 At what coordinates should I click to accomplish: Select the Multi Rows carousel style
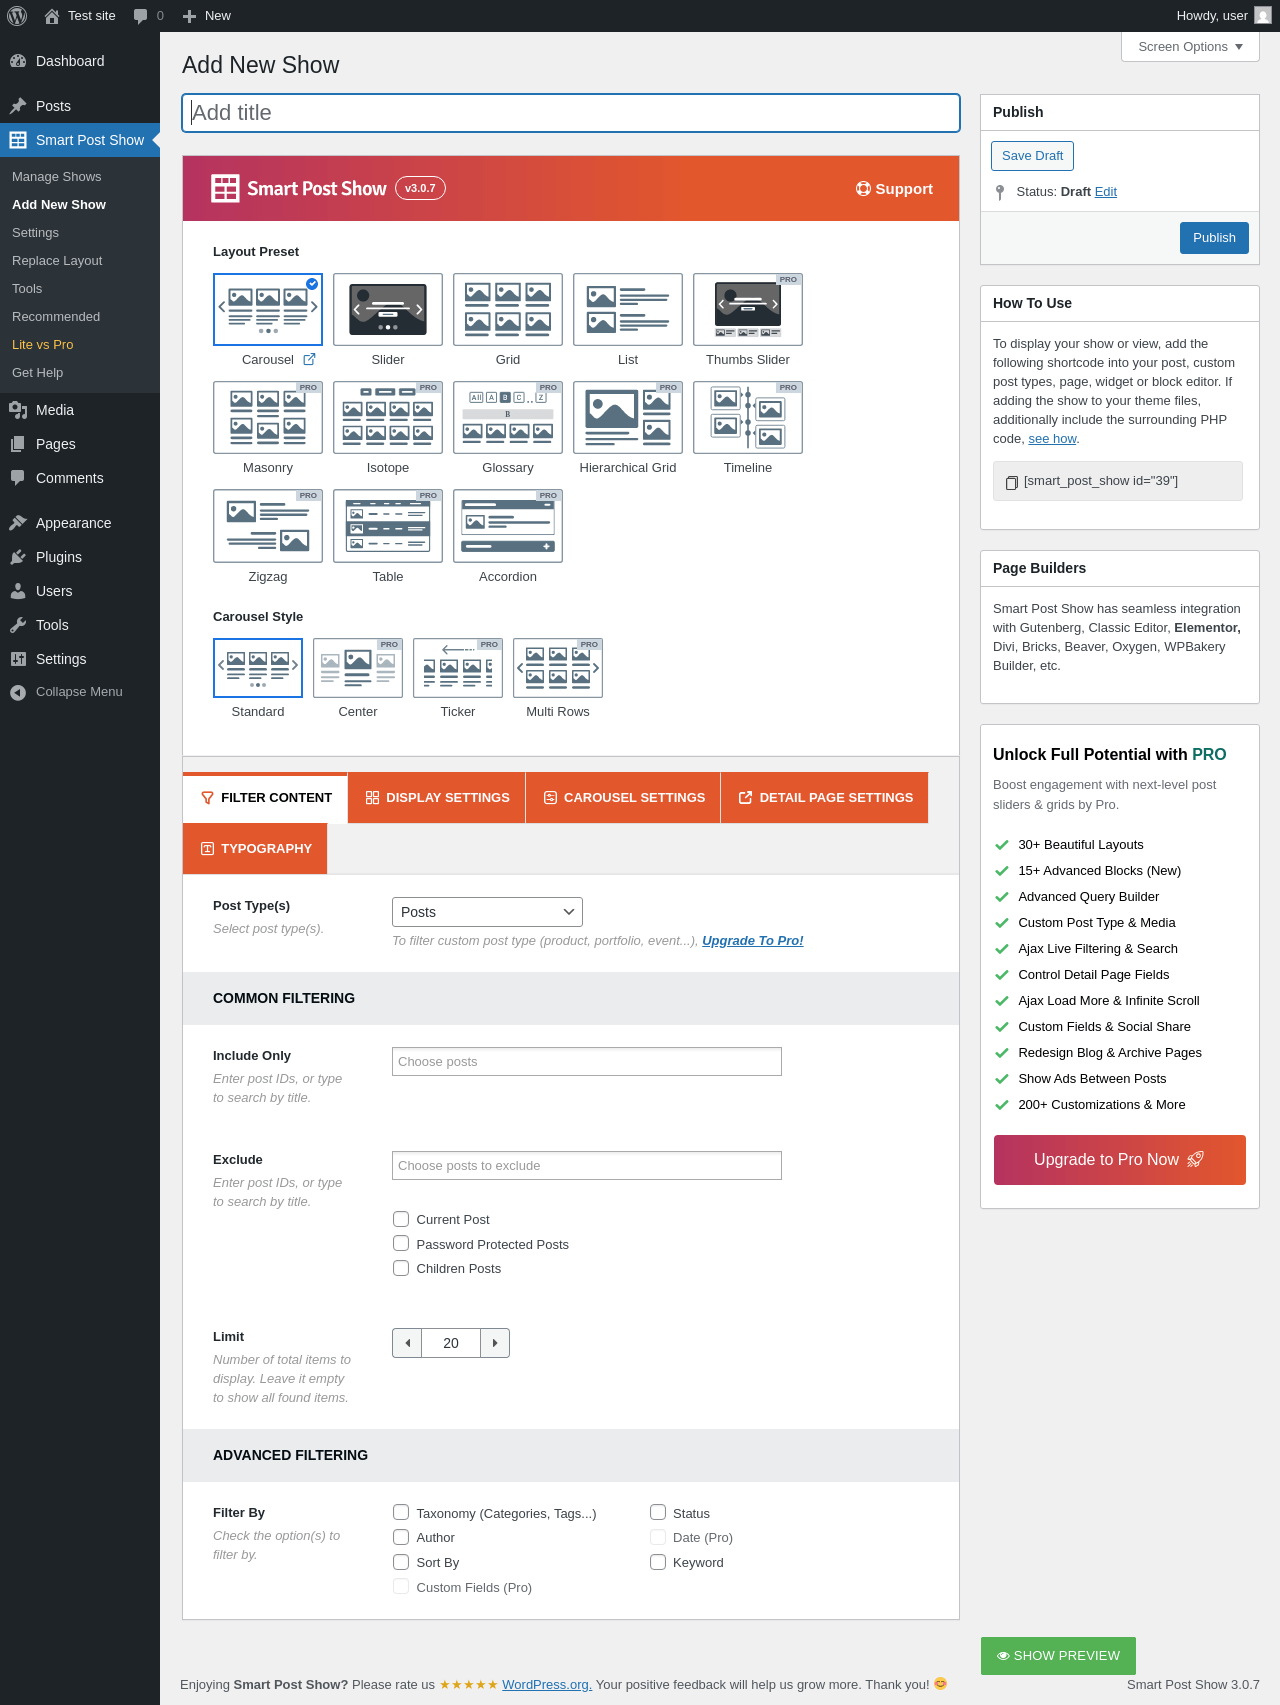[558, 668]
